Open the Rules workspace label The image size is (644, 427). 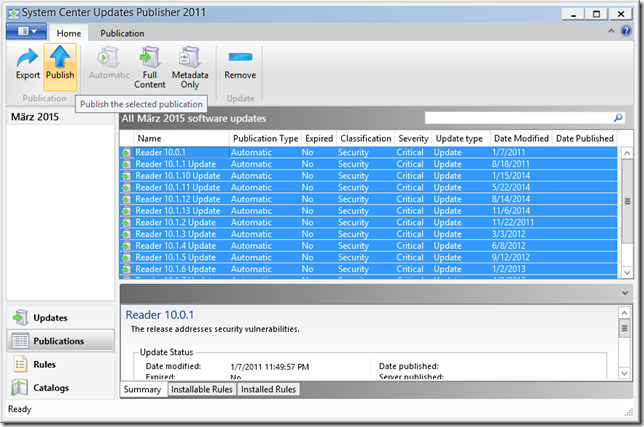point(44,365)
